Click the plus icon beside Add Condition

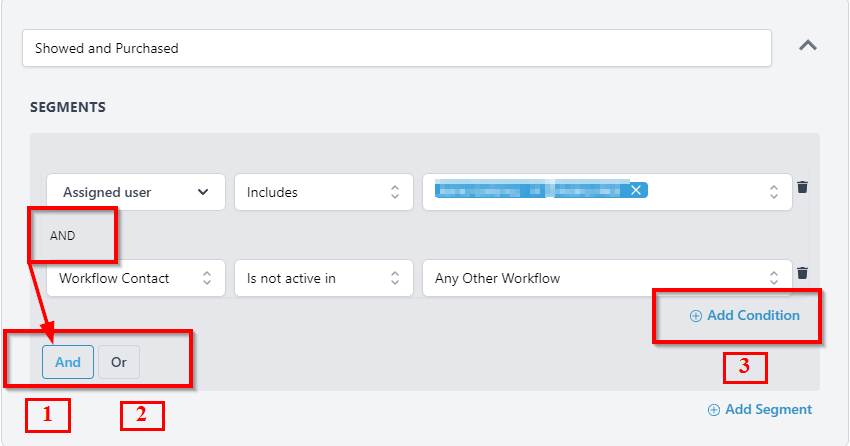pyautogui.click(x=696, y=316)
